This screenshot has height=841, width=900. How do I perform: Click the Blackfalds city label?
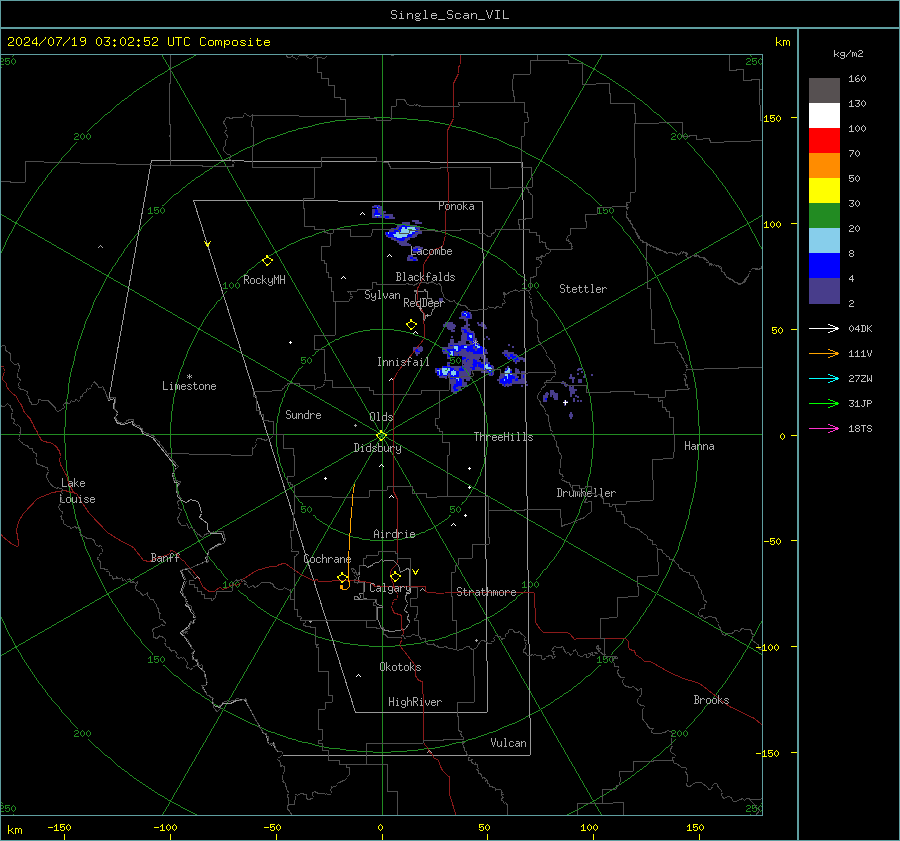click(425, 277)
